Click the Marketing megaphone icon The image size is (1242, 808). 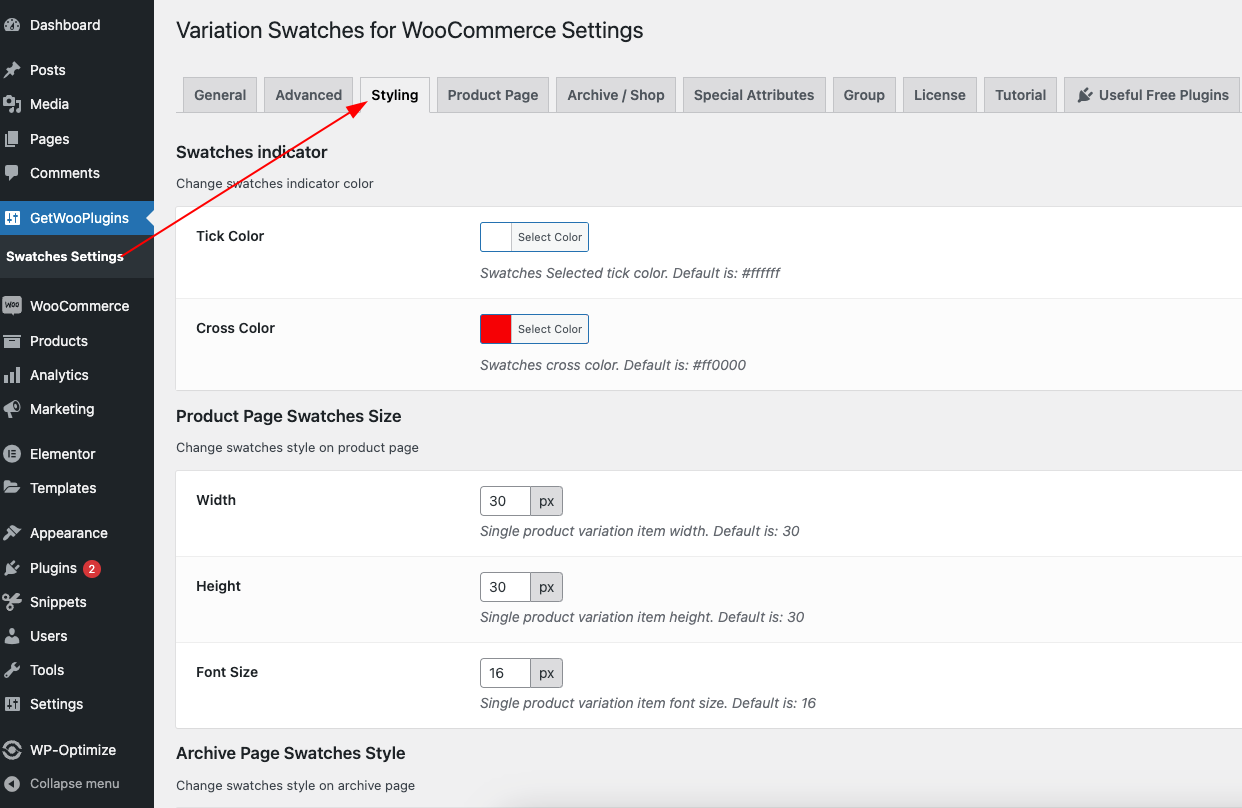coord(12,409)
